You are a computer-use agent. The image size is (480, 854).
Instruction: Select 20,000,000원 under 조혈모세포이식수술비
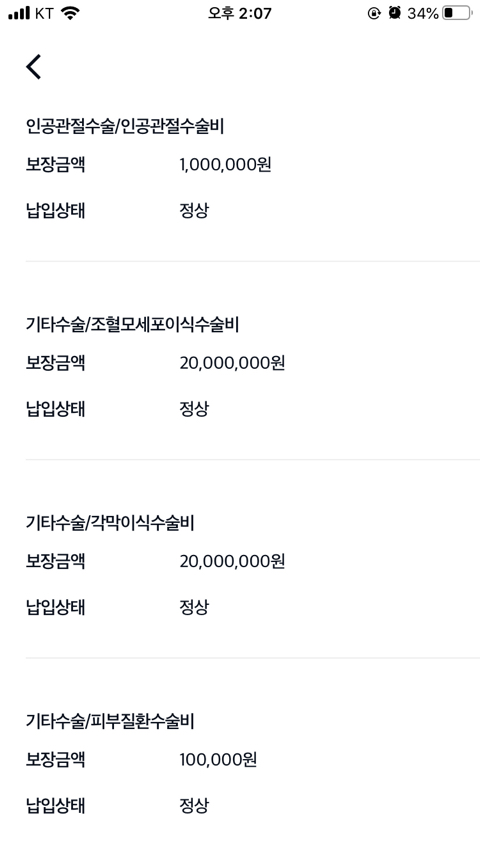tap(233, 363)
